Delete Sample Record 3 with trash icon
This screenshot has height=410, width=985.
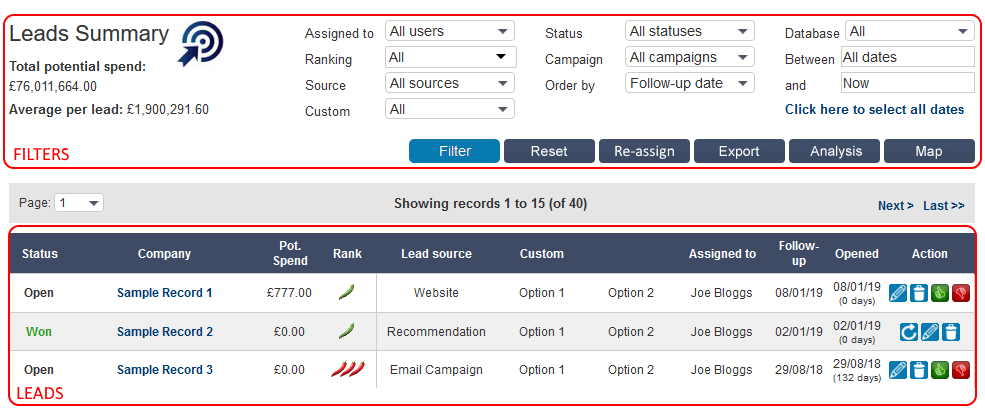pyautogui.click(x=919, y=370)
